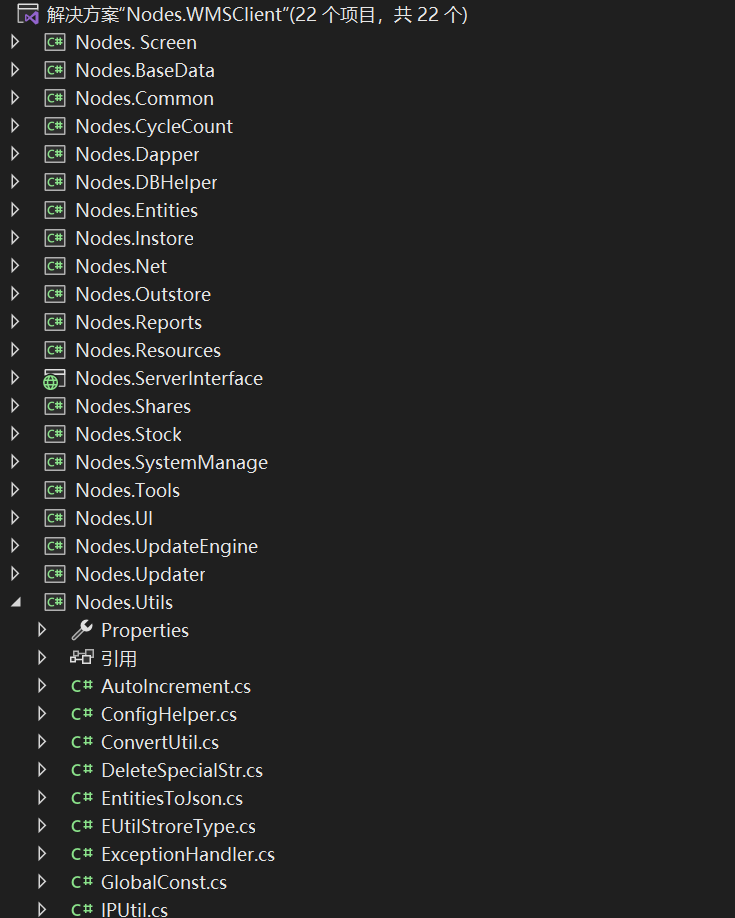Expand the Nodes.Stock project

16,434
